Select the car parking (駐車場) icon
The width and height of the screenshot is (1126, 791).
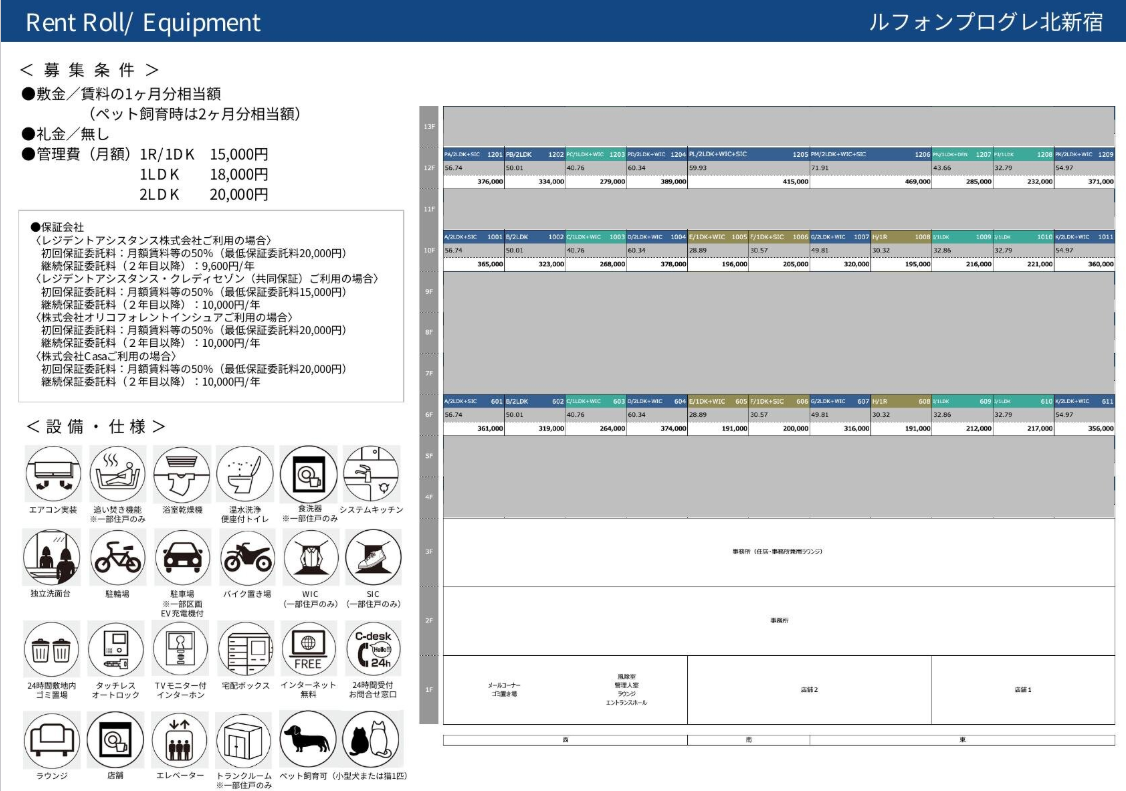coord(181,558)
